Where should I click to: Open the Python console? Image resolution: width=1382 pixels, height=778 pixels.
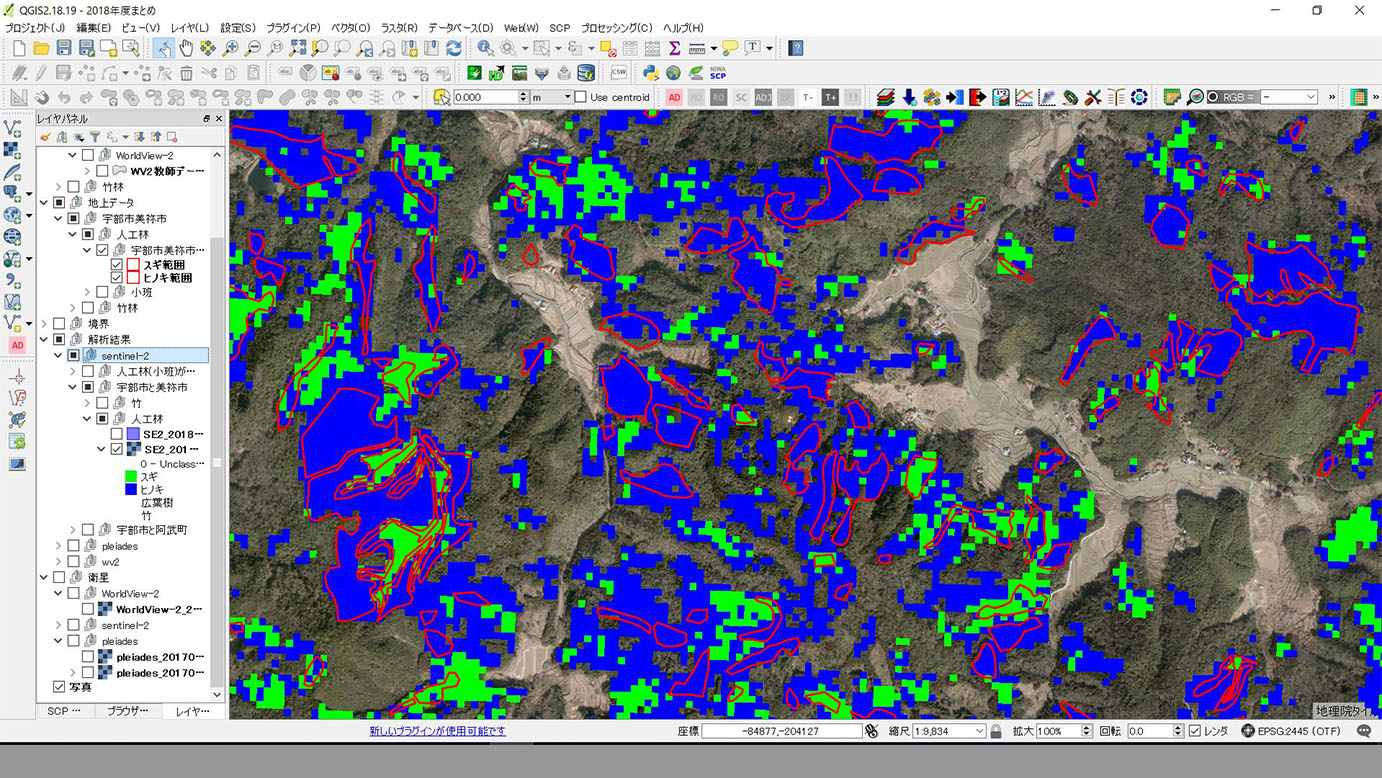(651, 72)
